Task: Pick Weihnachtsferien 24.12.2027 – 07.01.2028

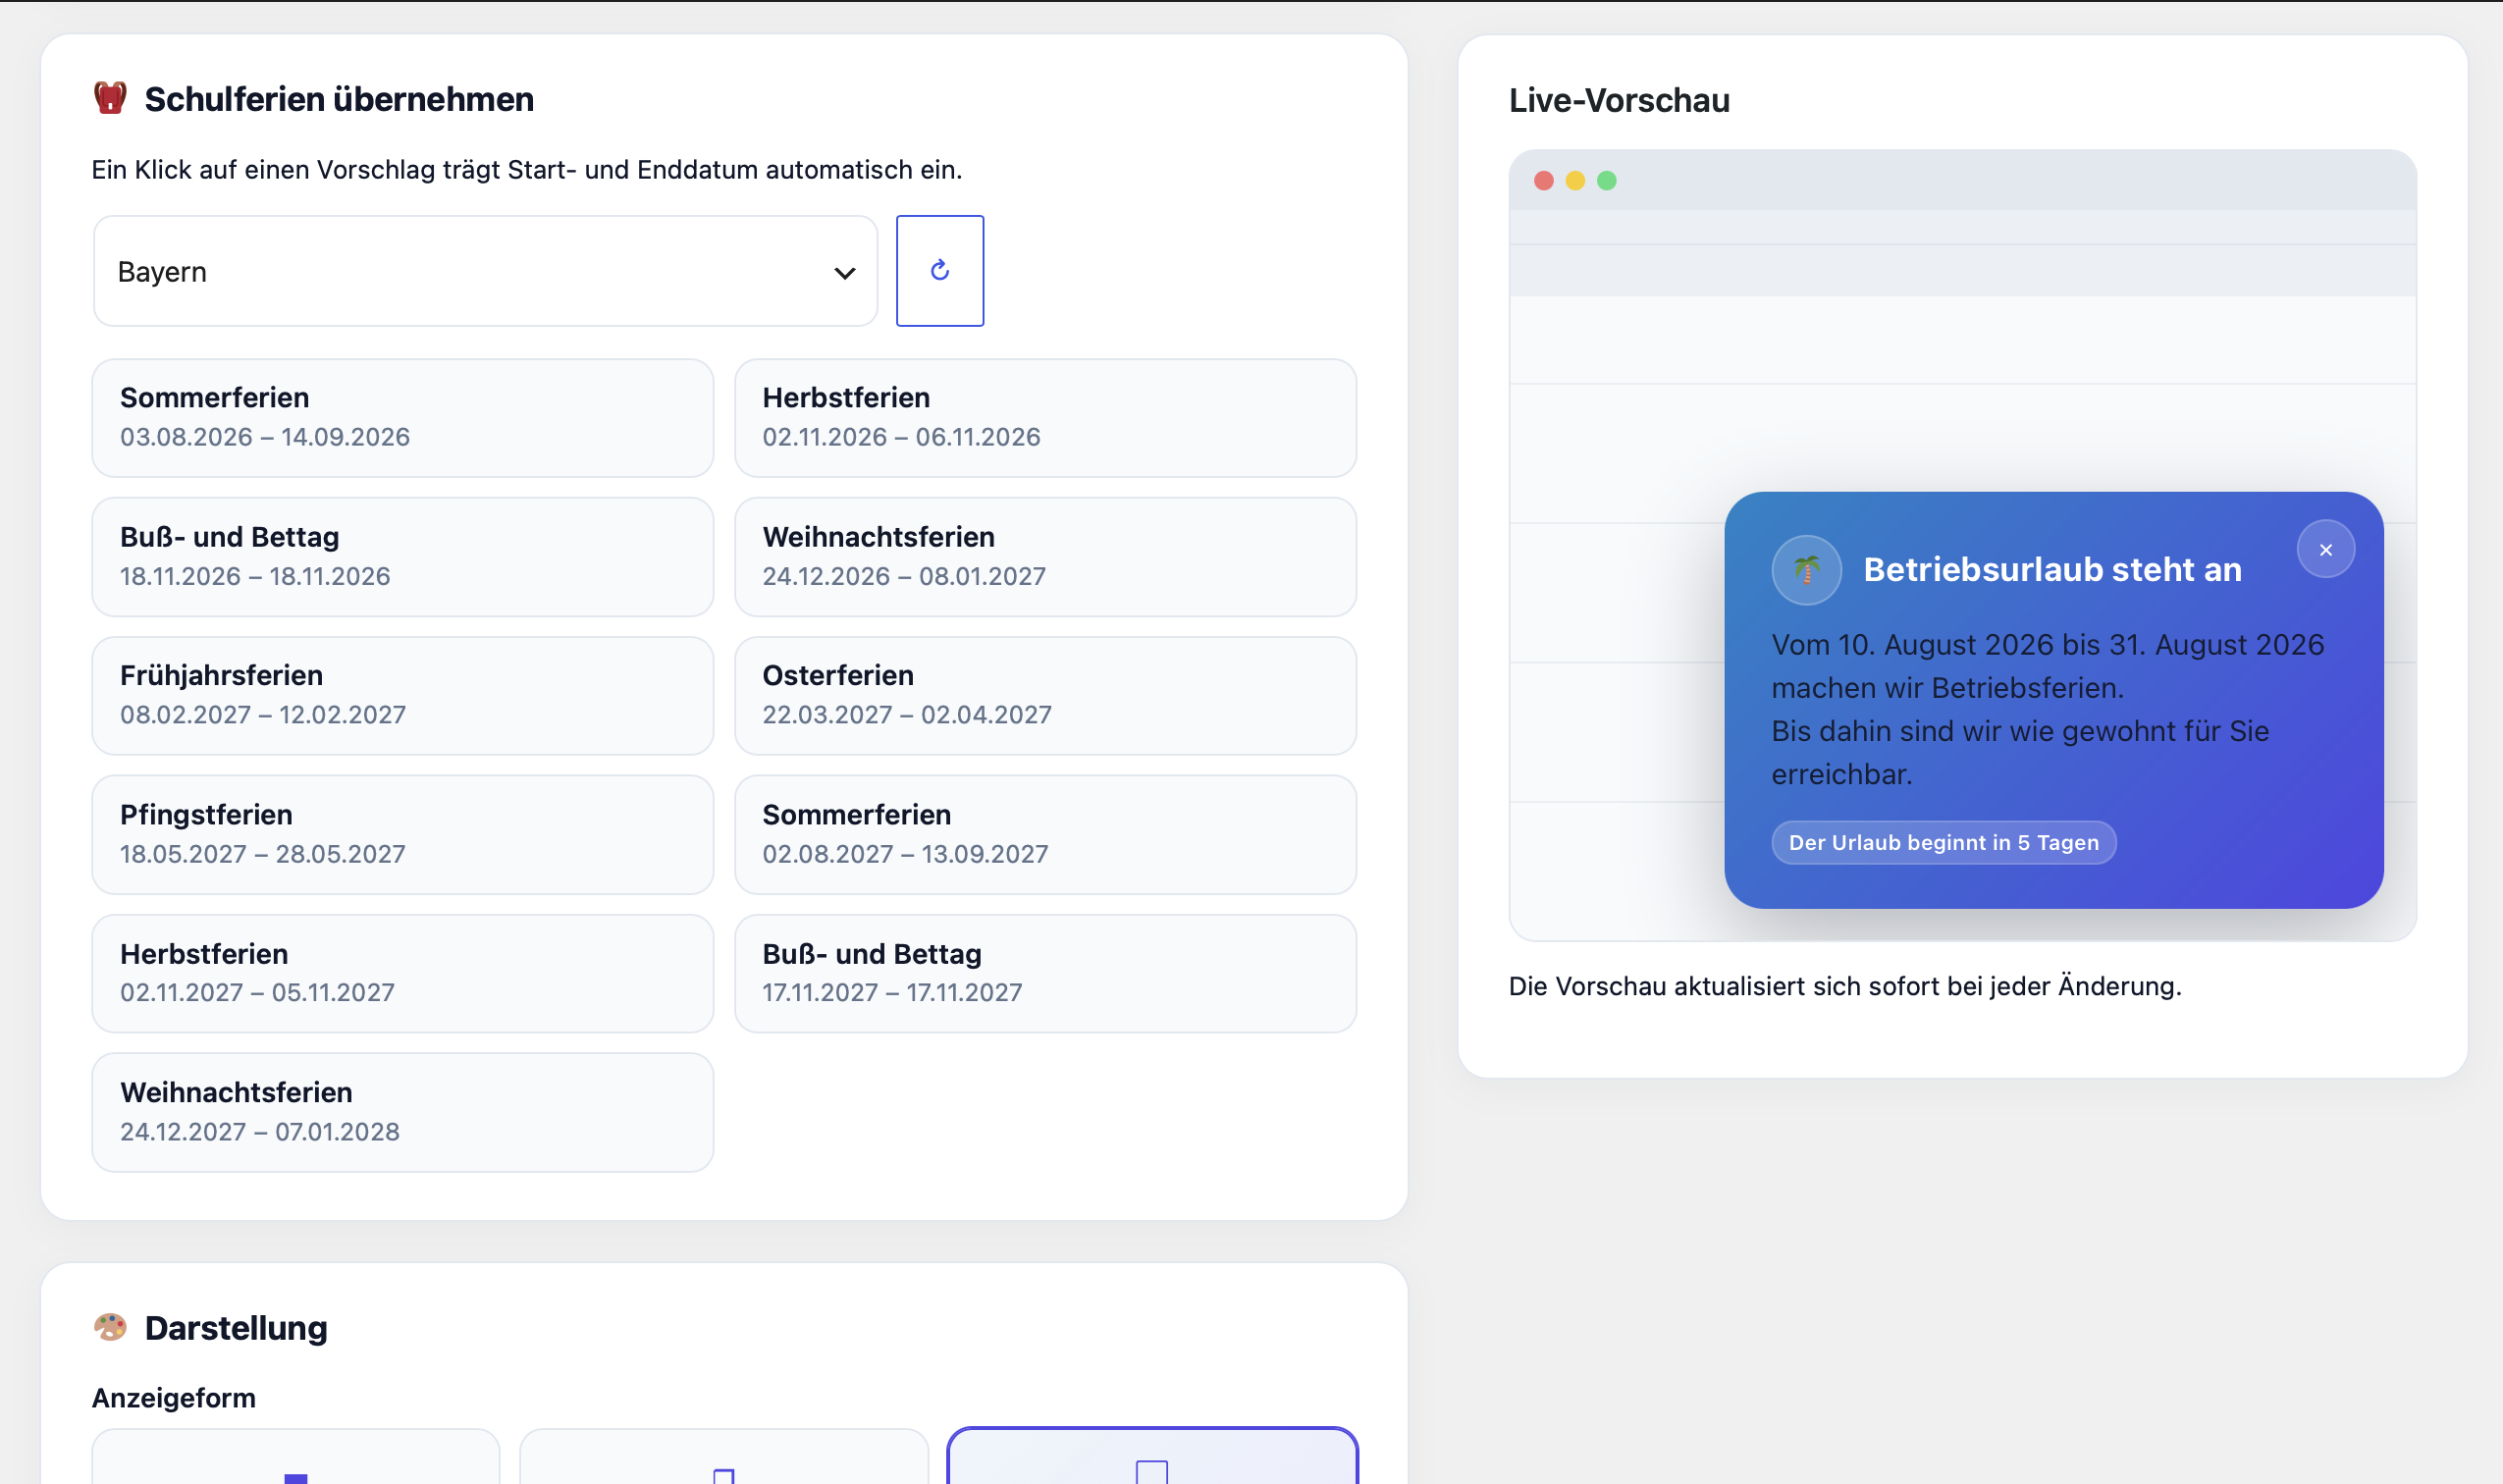Action: [402, 1112]
